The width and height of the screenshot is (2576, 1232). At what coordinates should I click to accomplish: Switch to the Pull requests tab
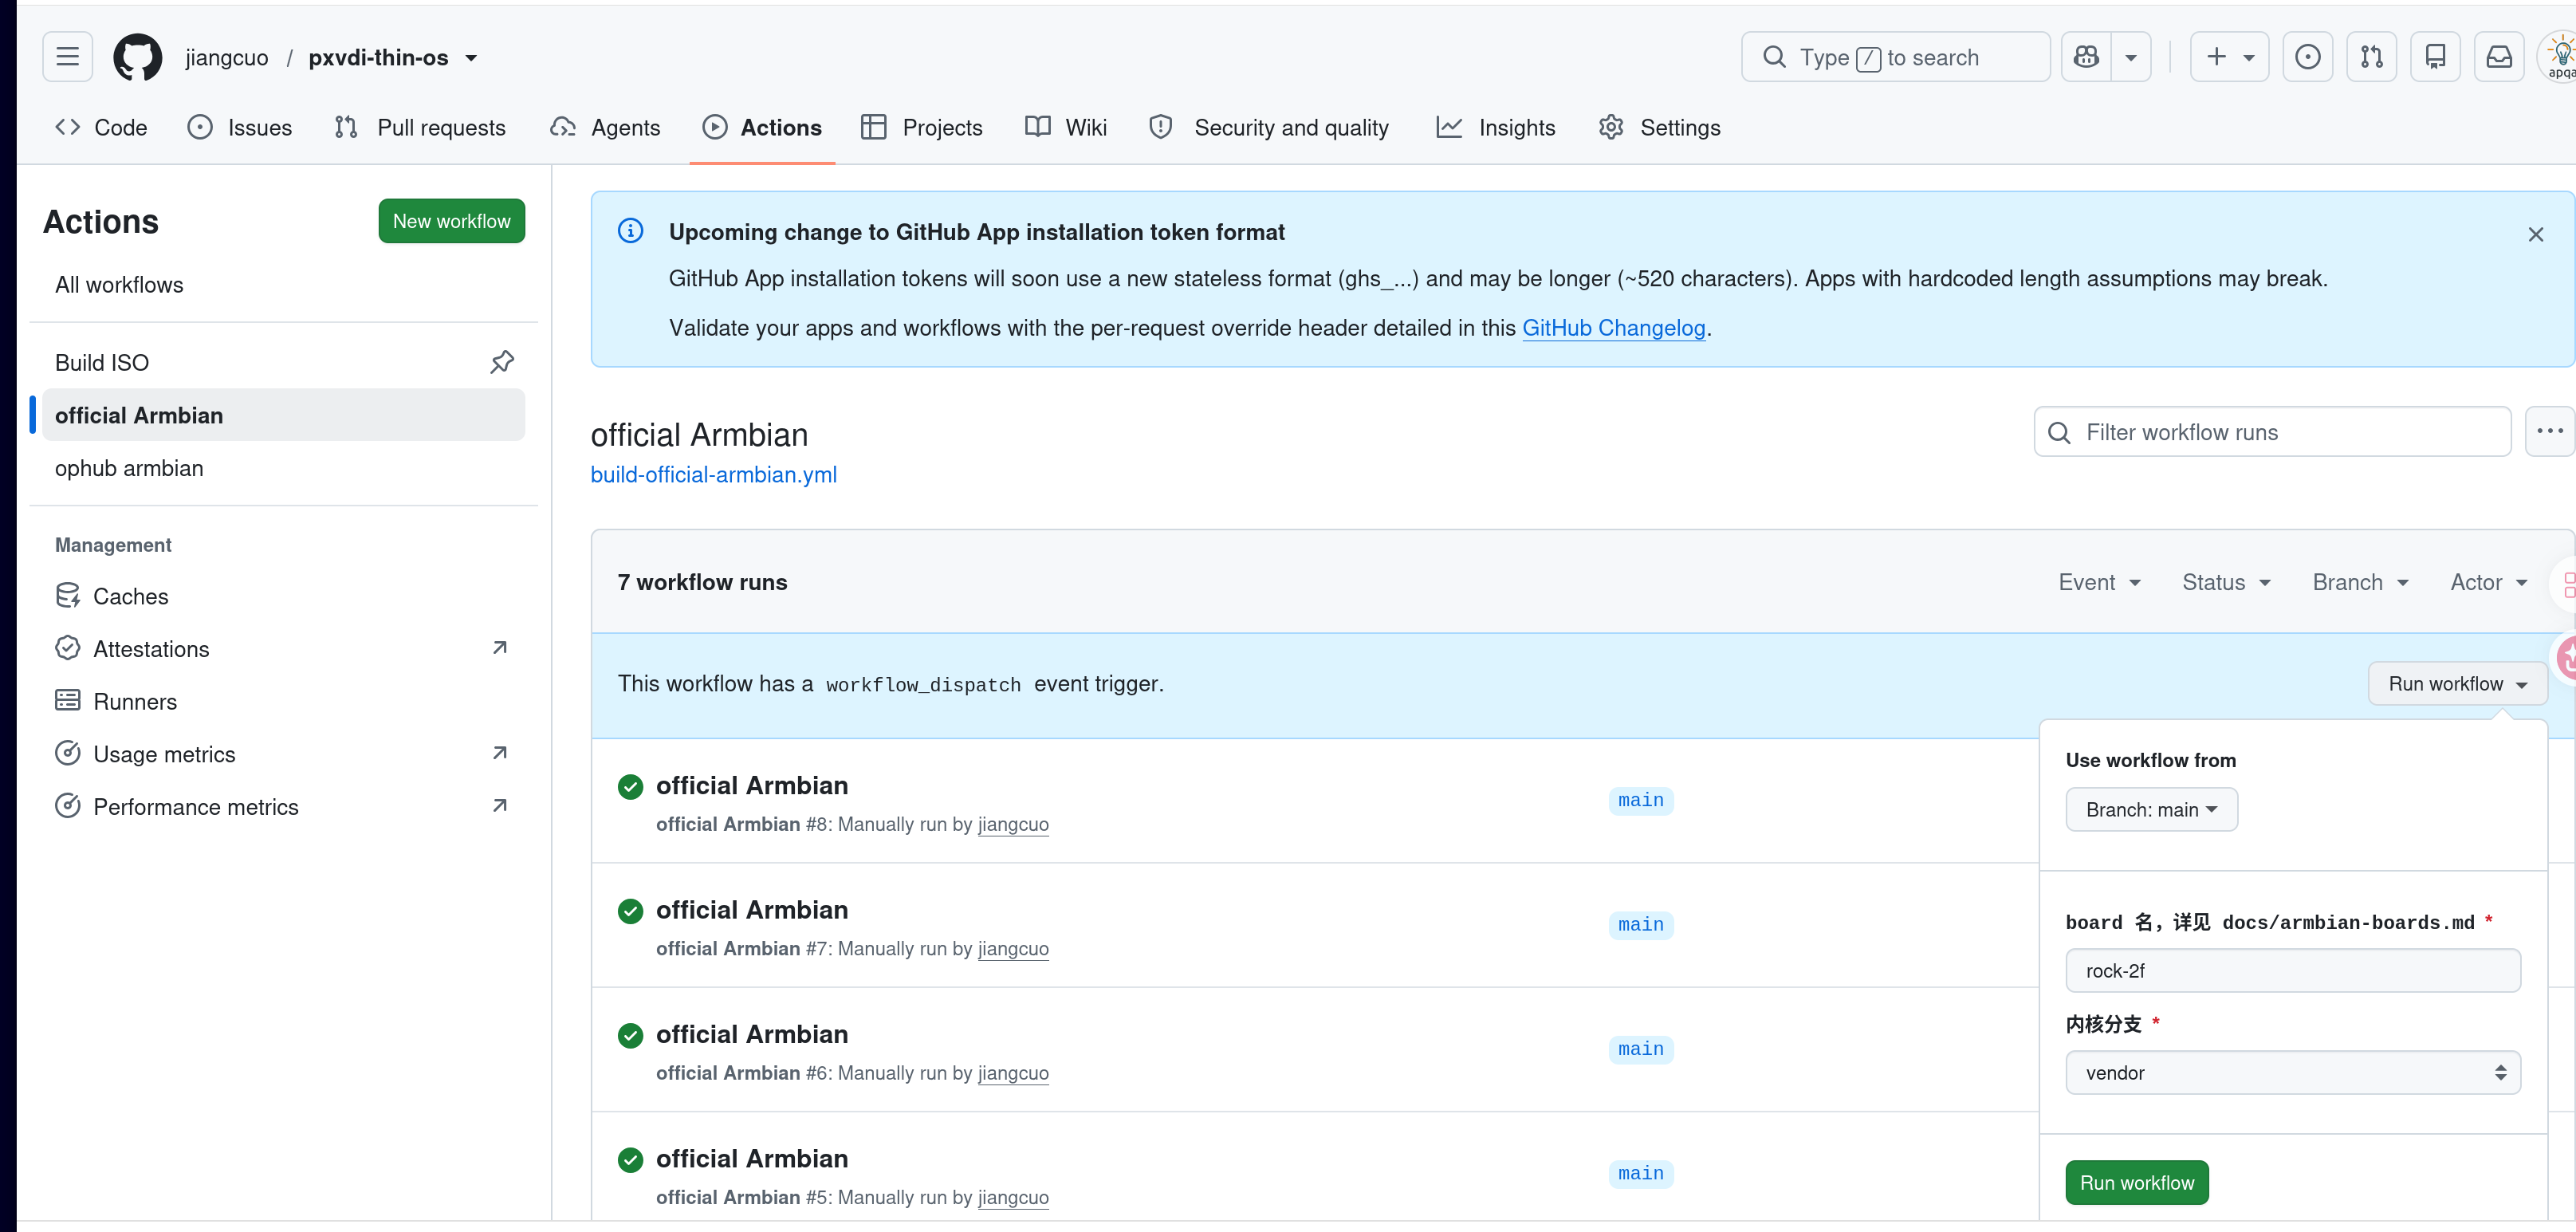(420, 127)
